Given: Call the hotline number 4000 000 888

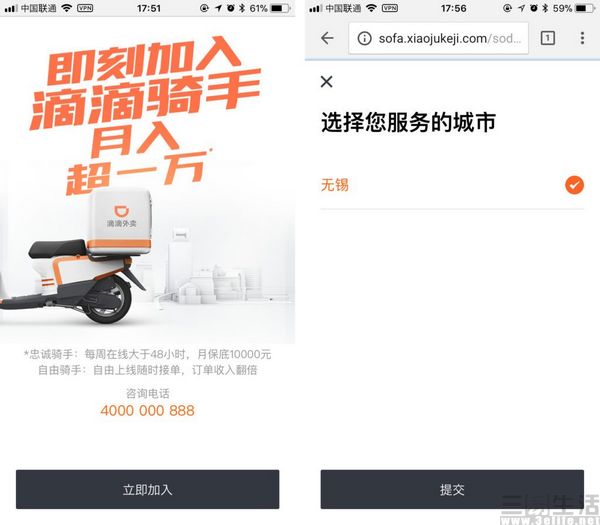Looking at the screenshot, I should point(148,411).
